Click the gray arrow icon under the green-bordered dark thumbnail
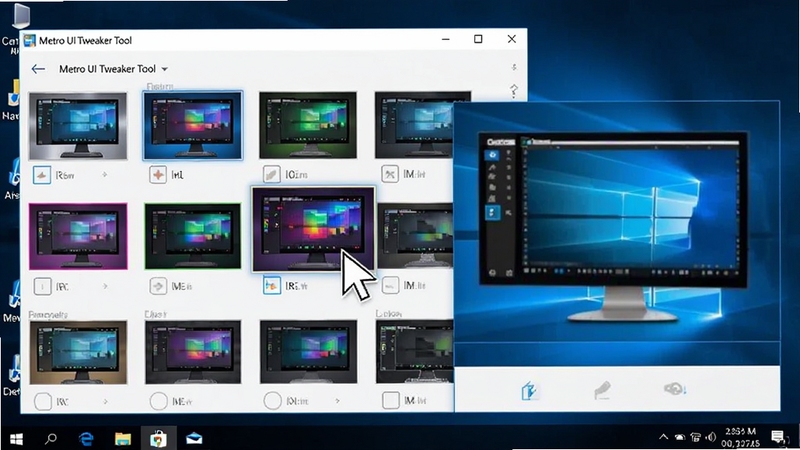The width and height of the screenshot is (800, 450). tap(158, 286)
